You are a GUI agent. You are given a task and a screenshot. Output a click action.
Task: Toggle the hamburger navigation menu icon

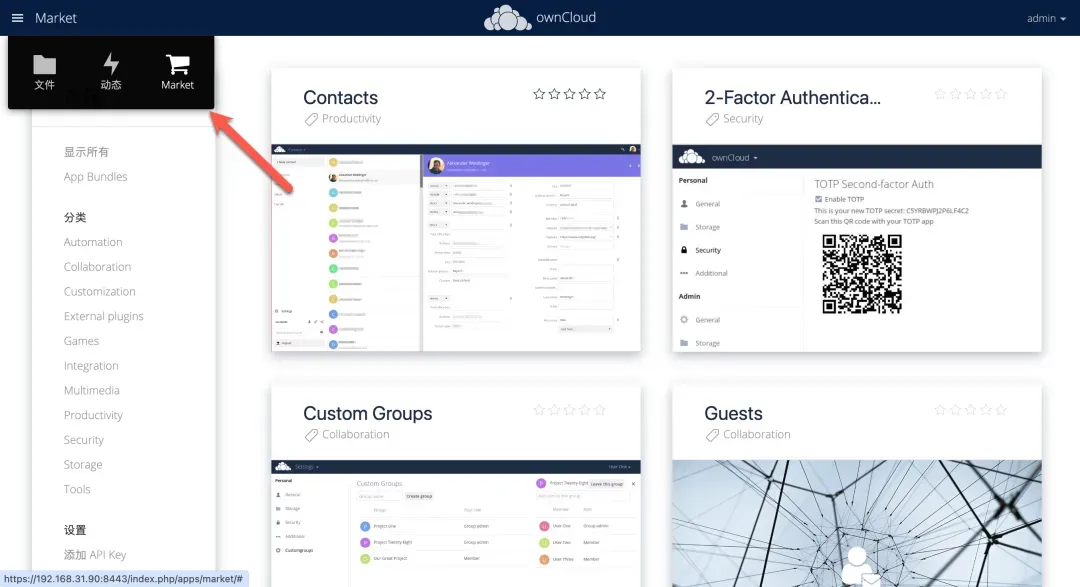[x=17, y=18]
